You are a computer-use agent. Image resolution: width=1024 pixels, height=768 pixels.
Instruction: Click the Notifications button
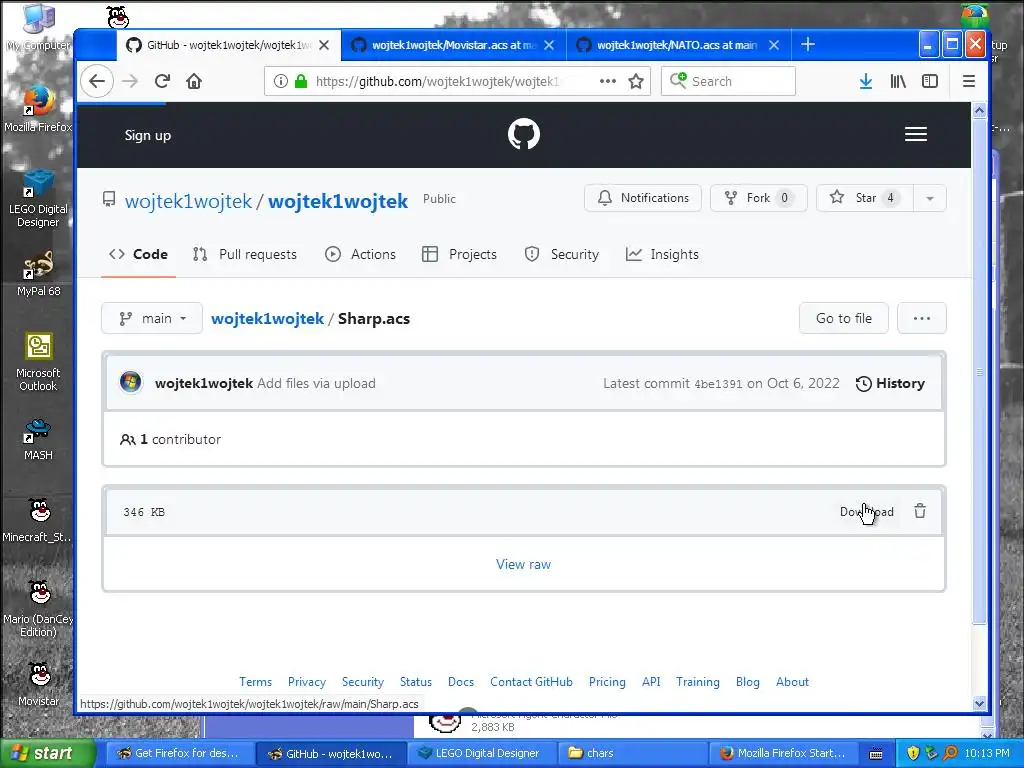pos(643,198)
